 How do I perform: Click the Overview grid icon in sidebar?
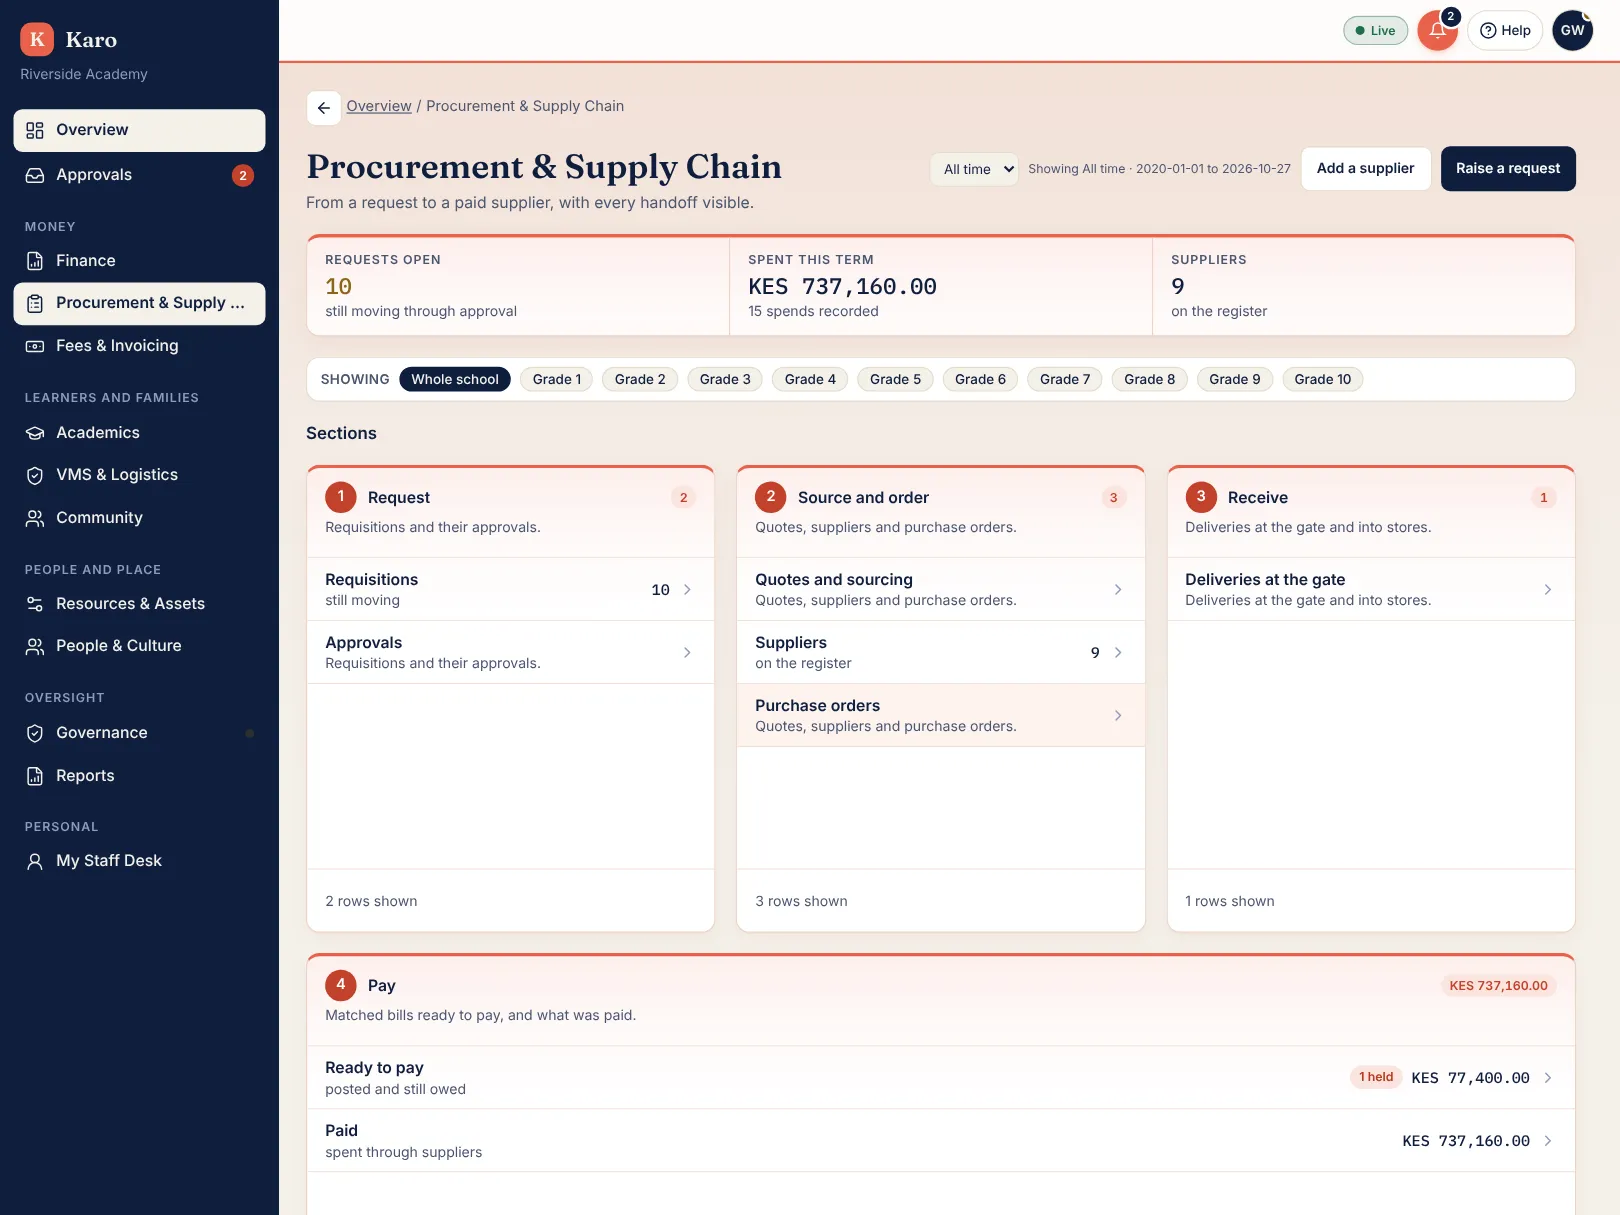35,130
